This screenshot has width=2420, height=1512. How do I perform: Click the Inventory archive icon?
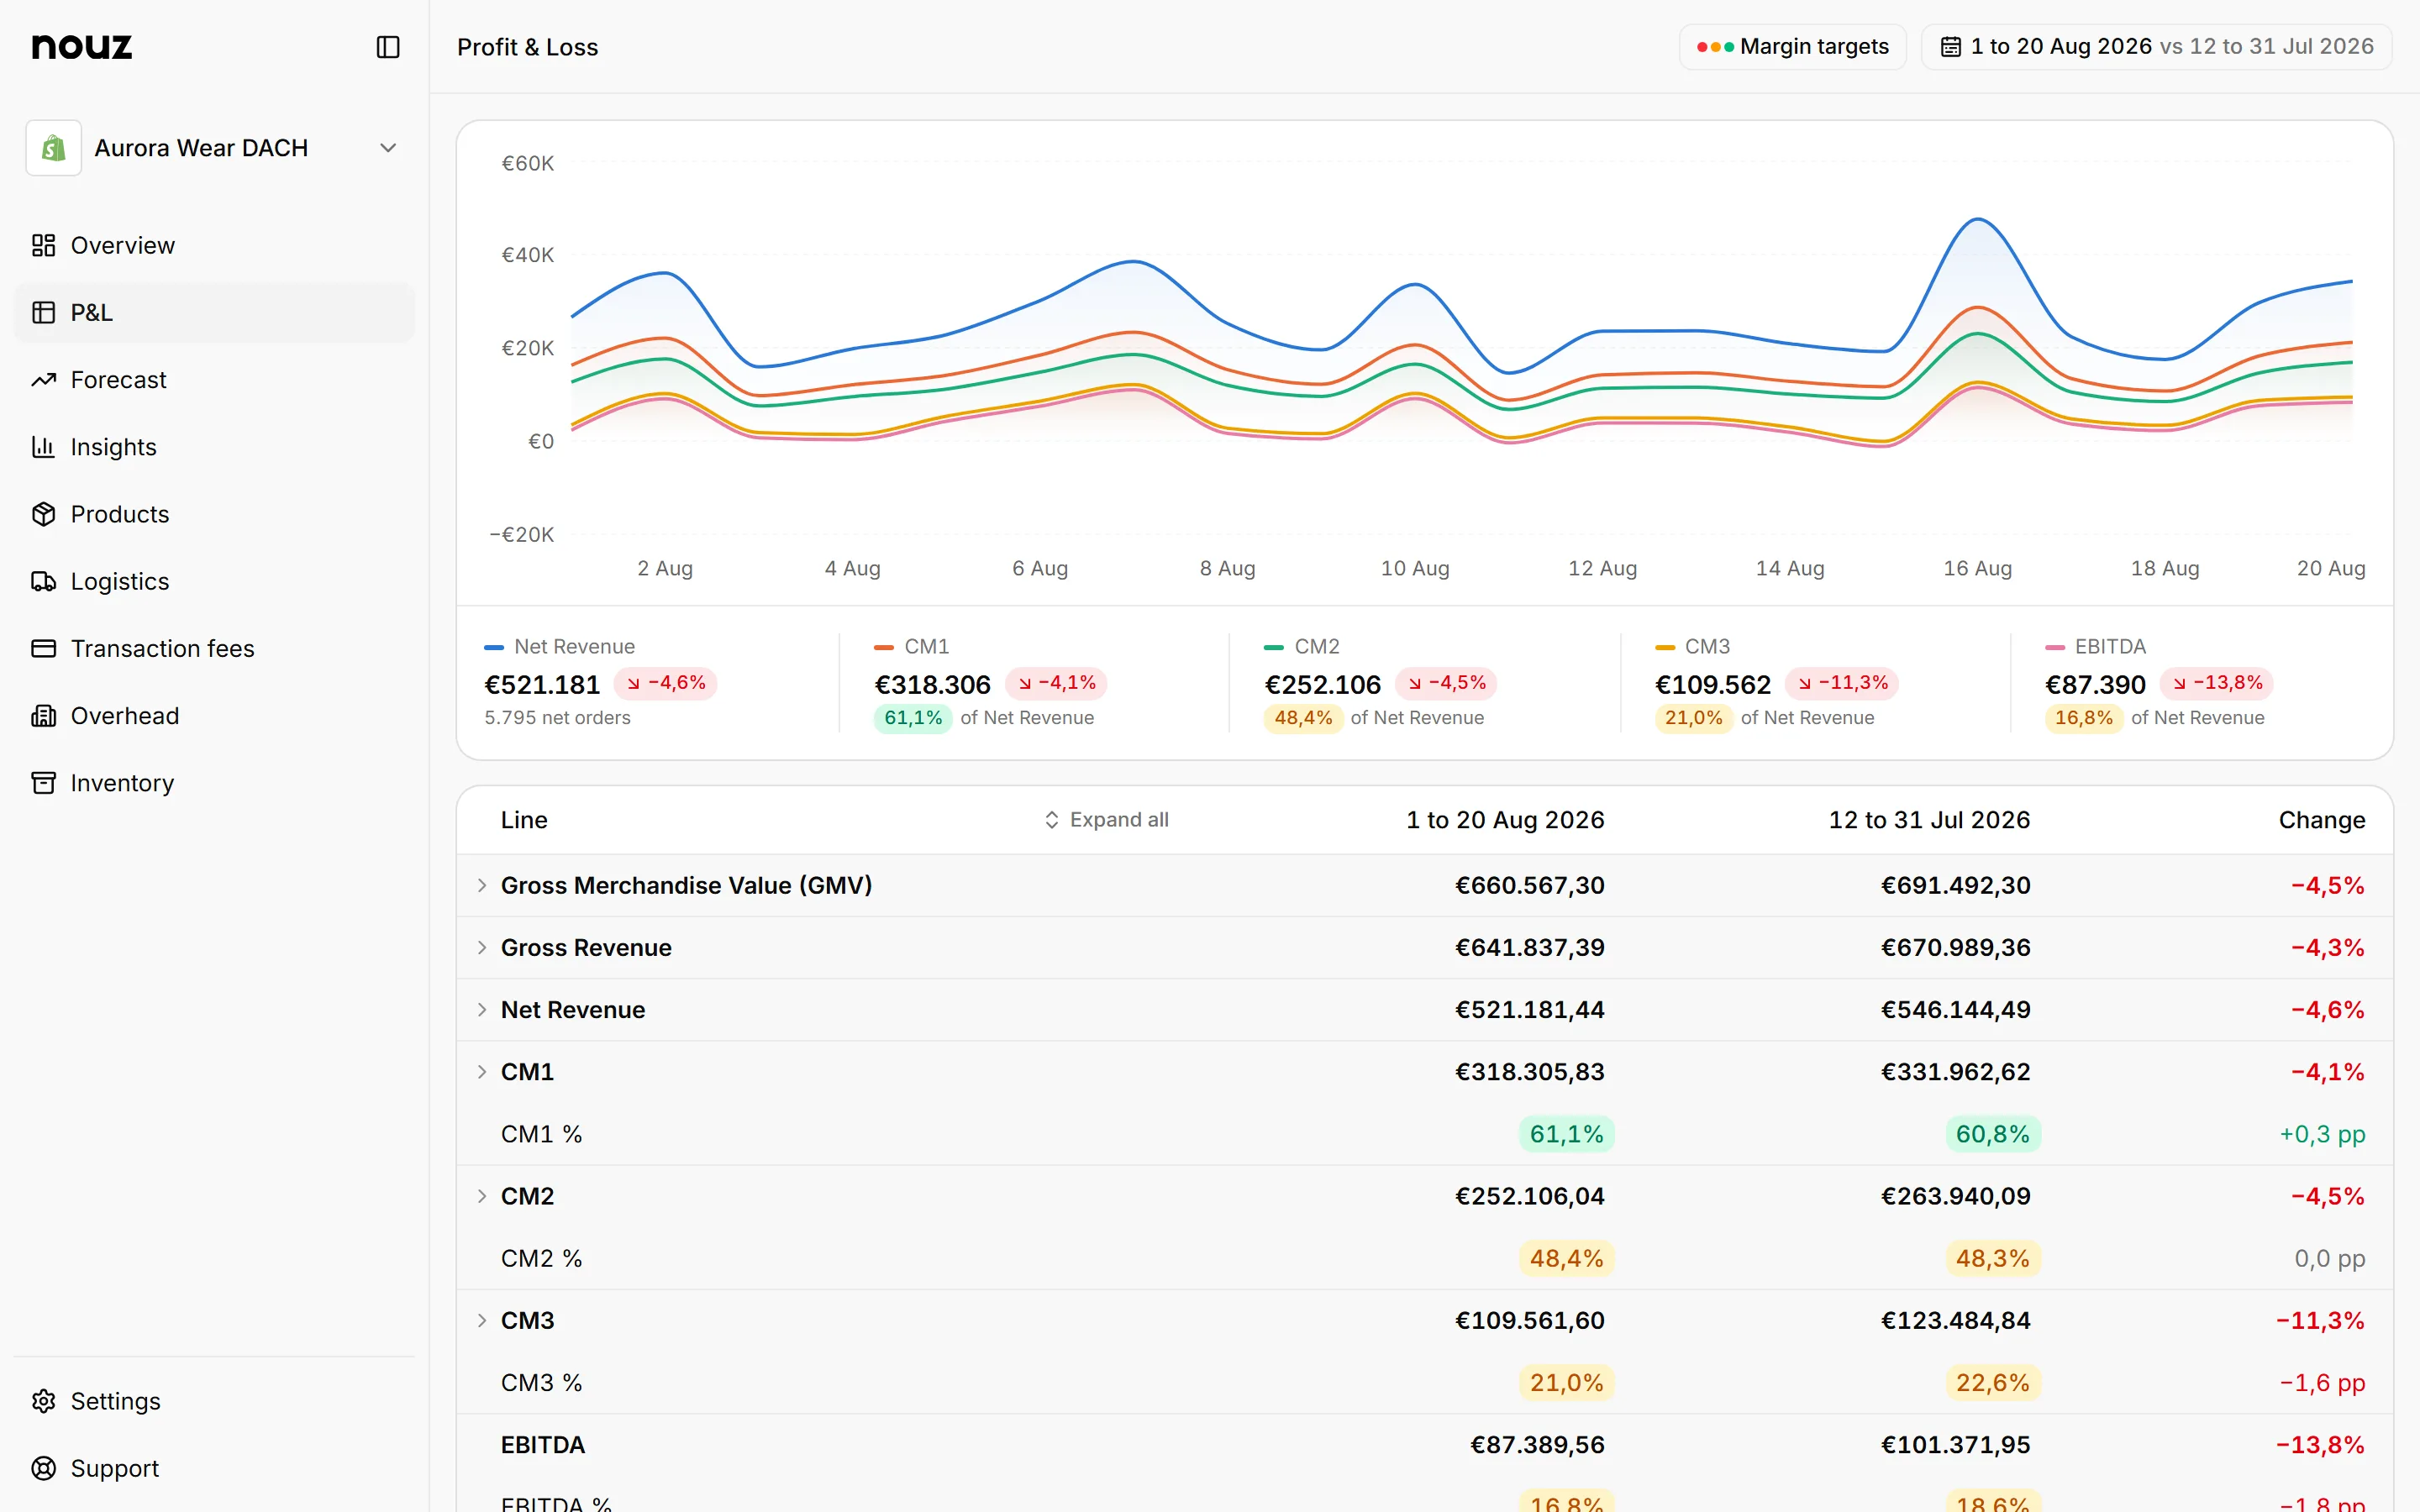pos(43,783)
